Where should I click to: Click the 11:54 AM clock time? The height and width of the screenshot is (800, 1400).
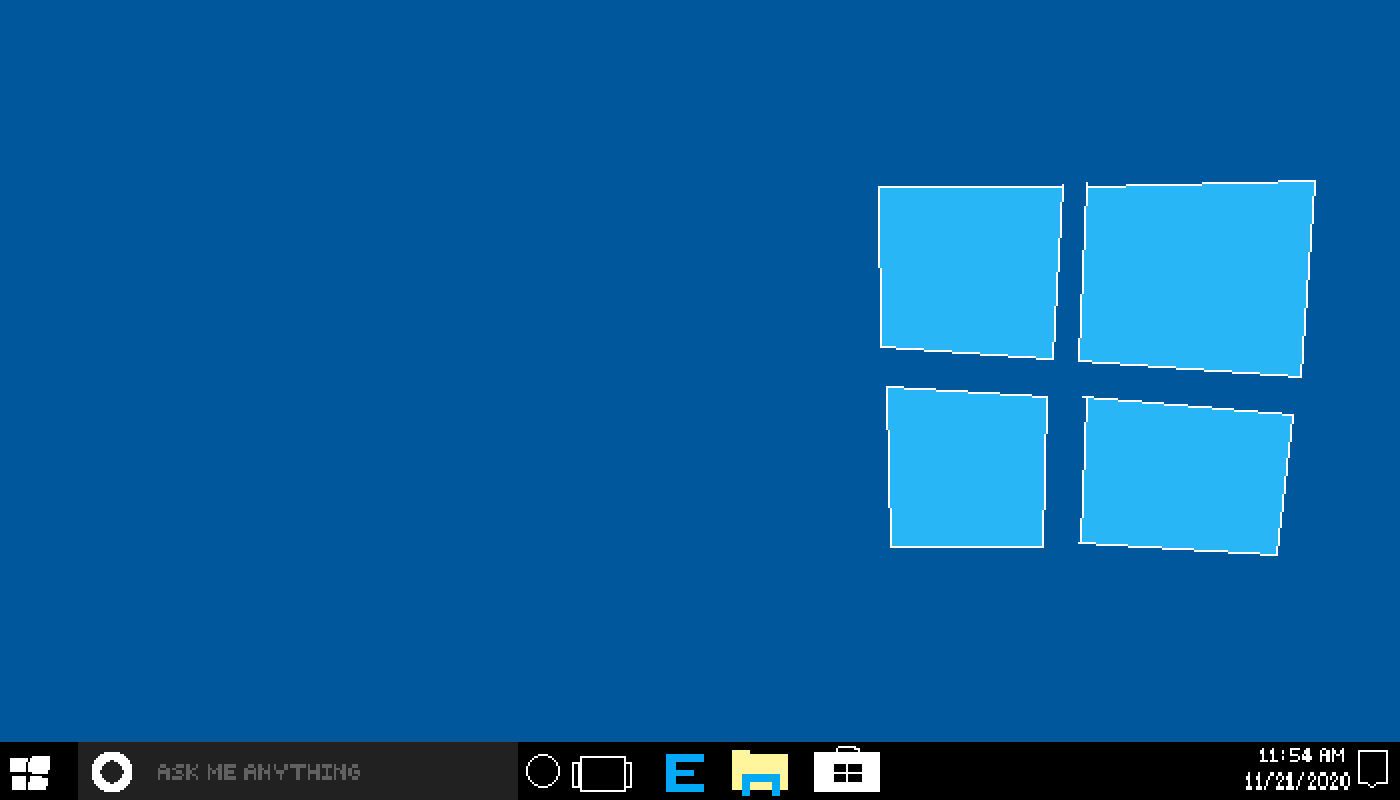pyautogui.click(x=1301, y=756)
